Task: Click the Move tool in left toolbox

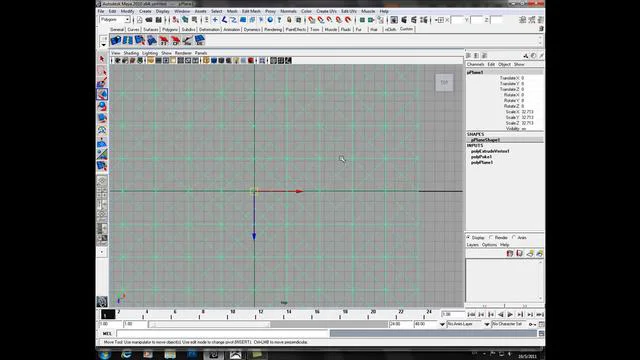Action: coord(102,95)
